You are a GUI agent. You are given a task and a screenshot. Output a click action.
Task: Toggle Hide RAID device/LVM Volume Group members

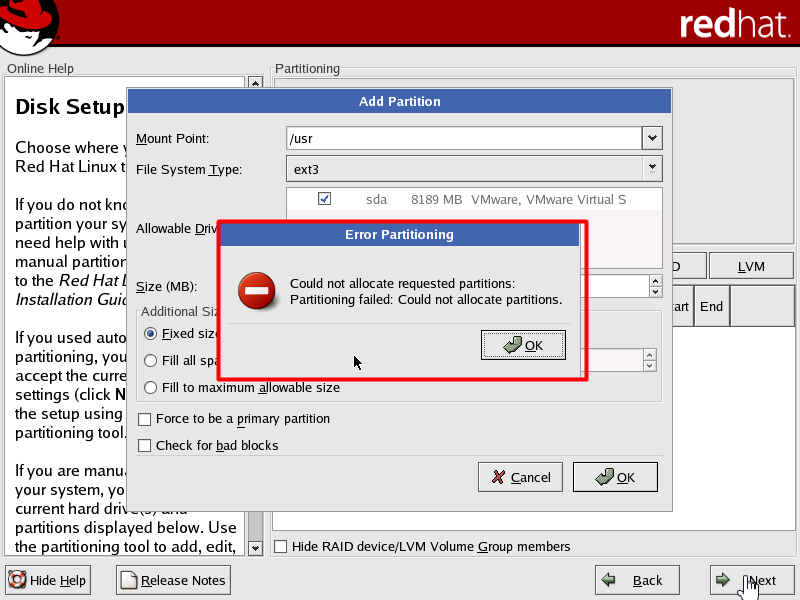[281, 546]
